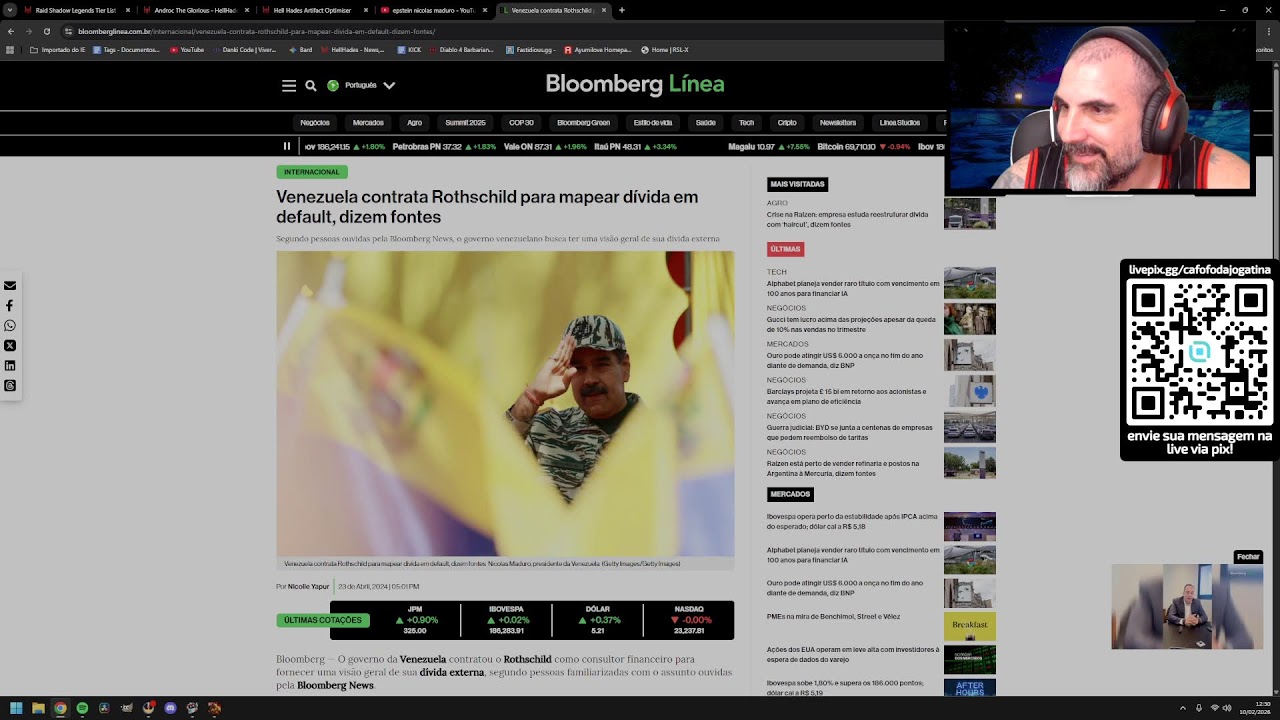Screen dimensions: 1280x720
Task: Close the floating video with Fechar
Action: (1248, 557)
